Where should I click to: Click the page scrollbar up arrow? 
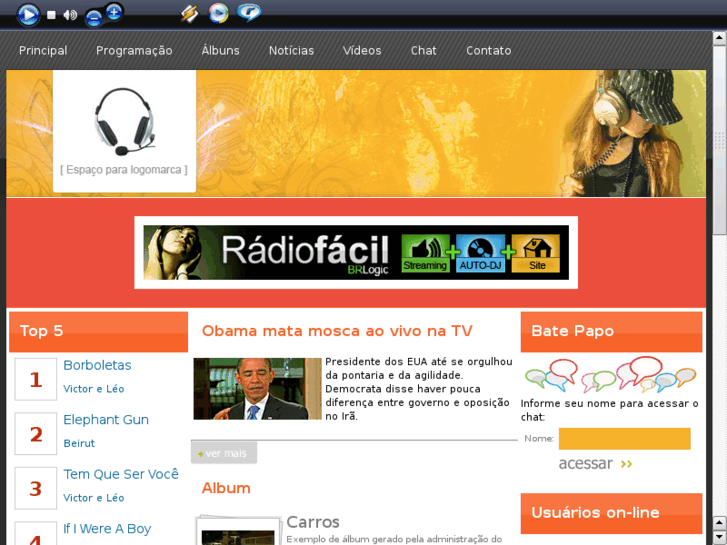point(719,38)
